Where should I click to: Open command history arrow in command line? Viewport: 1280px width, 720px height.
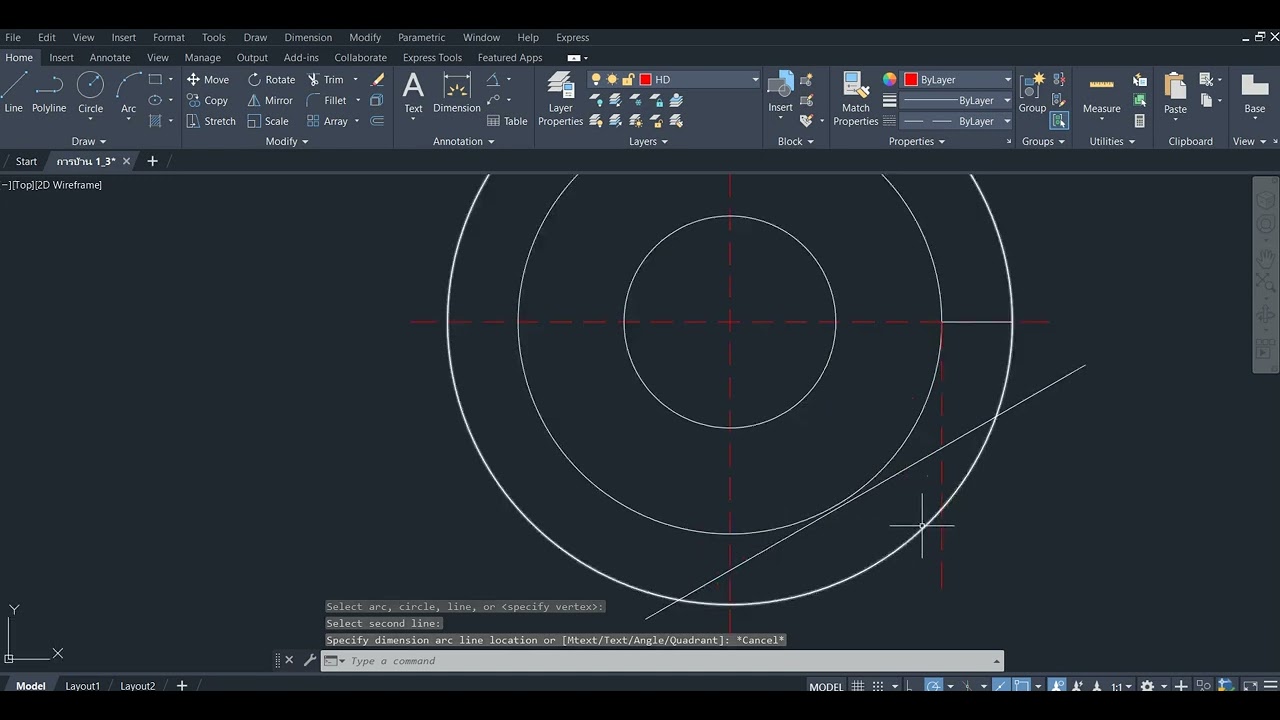click(x=996, y=660)
